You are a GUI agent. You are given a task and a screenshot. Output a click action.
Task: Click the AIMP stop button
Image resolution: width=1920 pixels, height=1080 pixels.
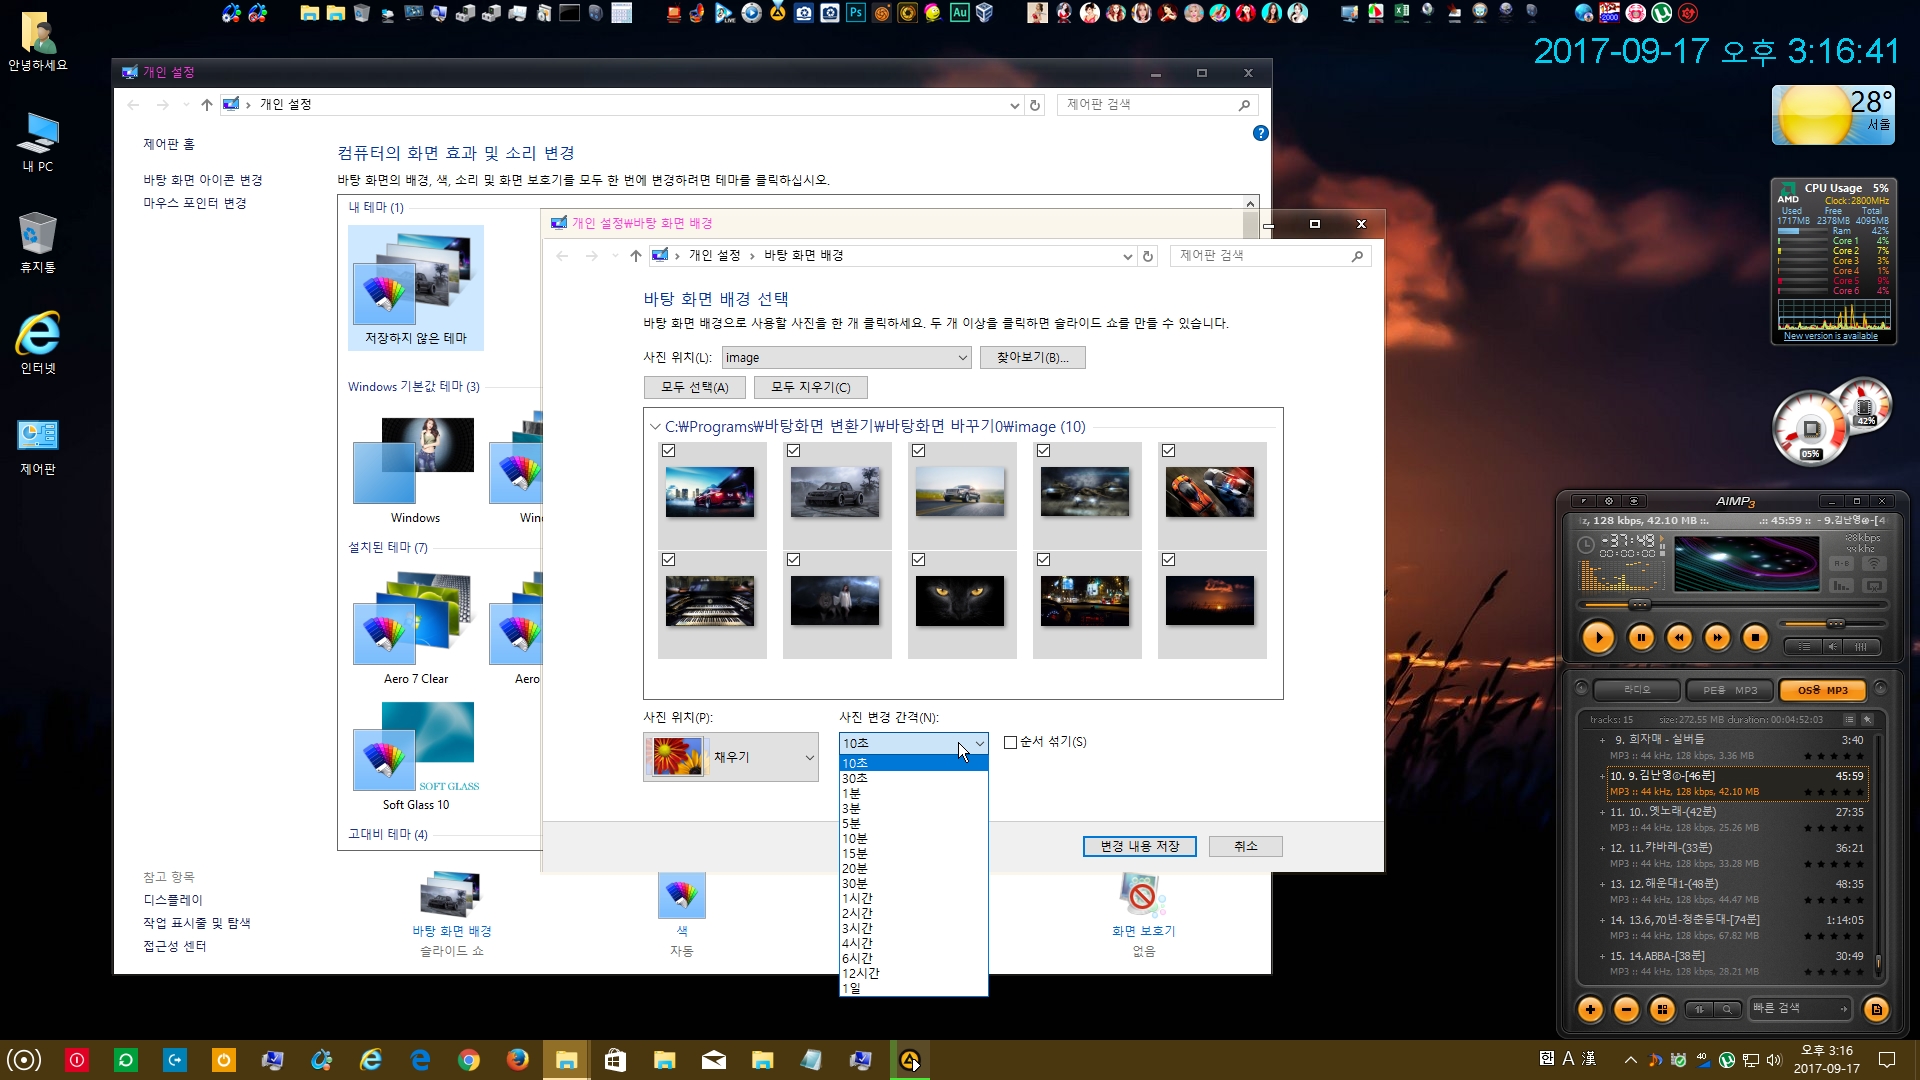[1755, 637]
